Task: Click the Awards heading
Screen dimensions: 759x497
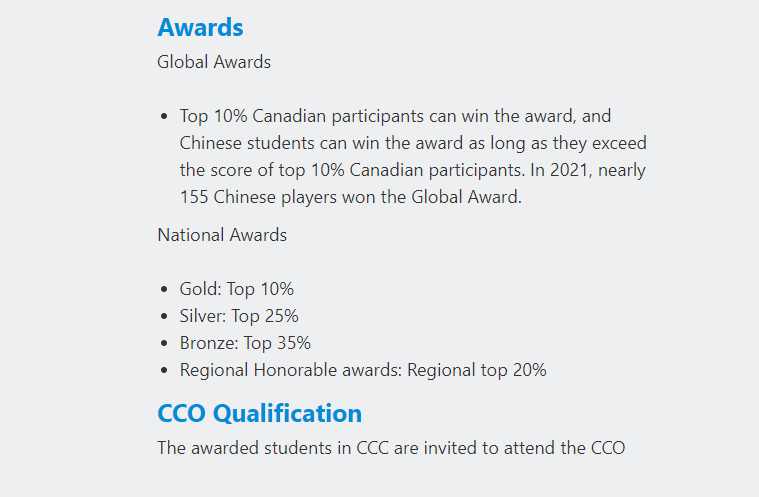Action: [200, 27]
